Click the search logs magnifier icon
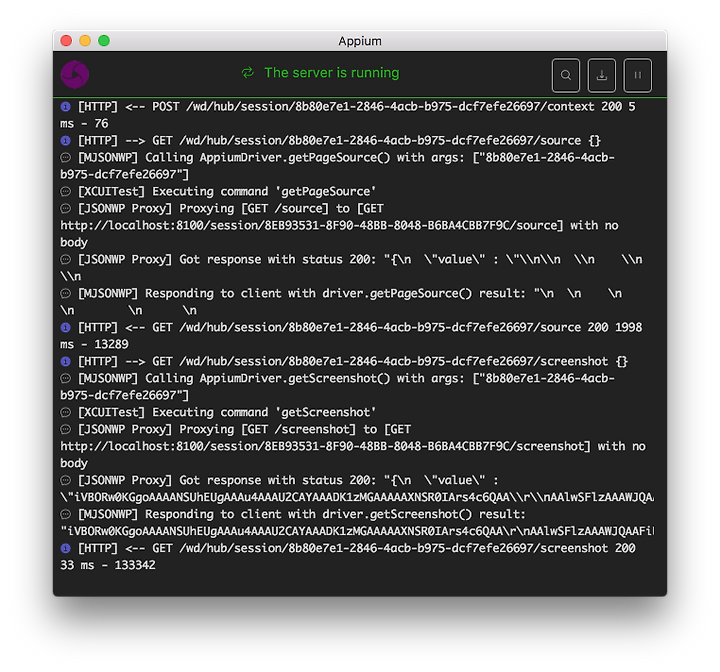Screen dimensions: 720x672 [x=566, y=75]
